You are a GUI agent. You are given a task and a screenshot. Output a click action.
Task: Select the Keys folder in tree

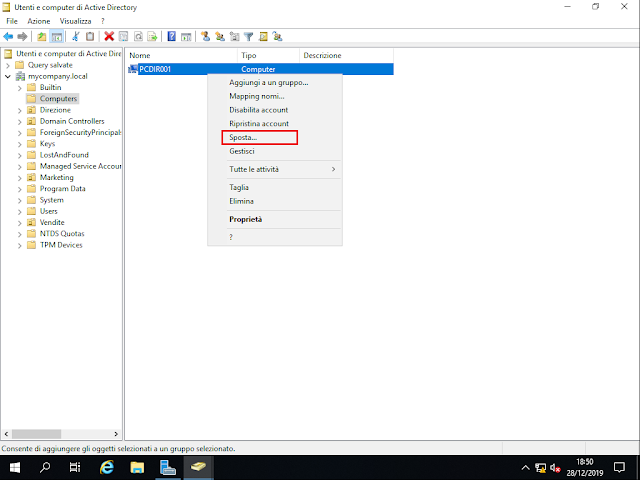(x=47, y=144)
